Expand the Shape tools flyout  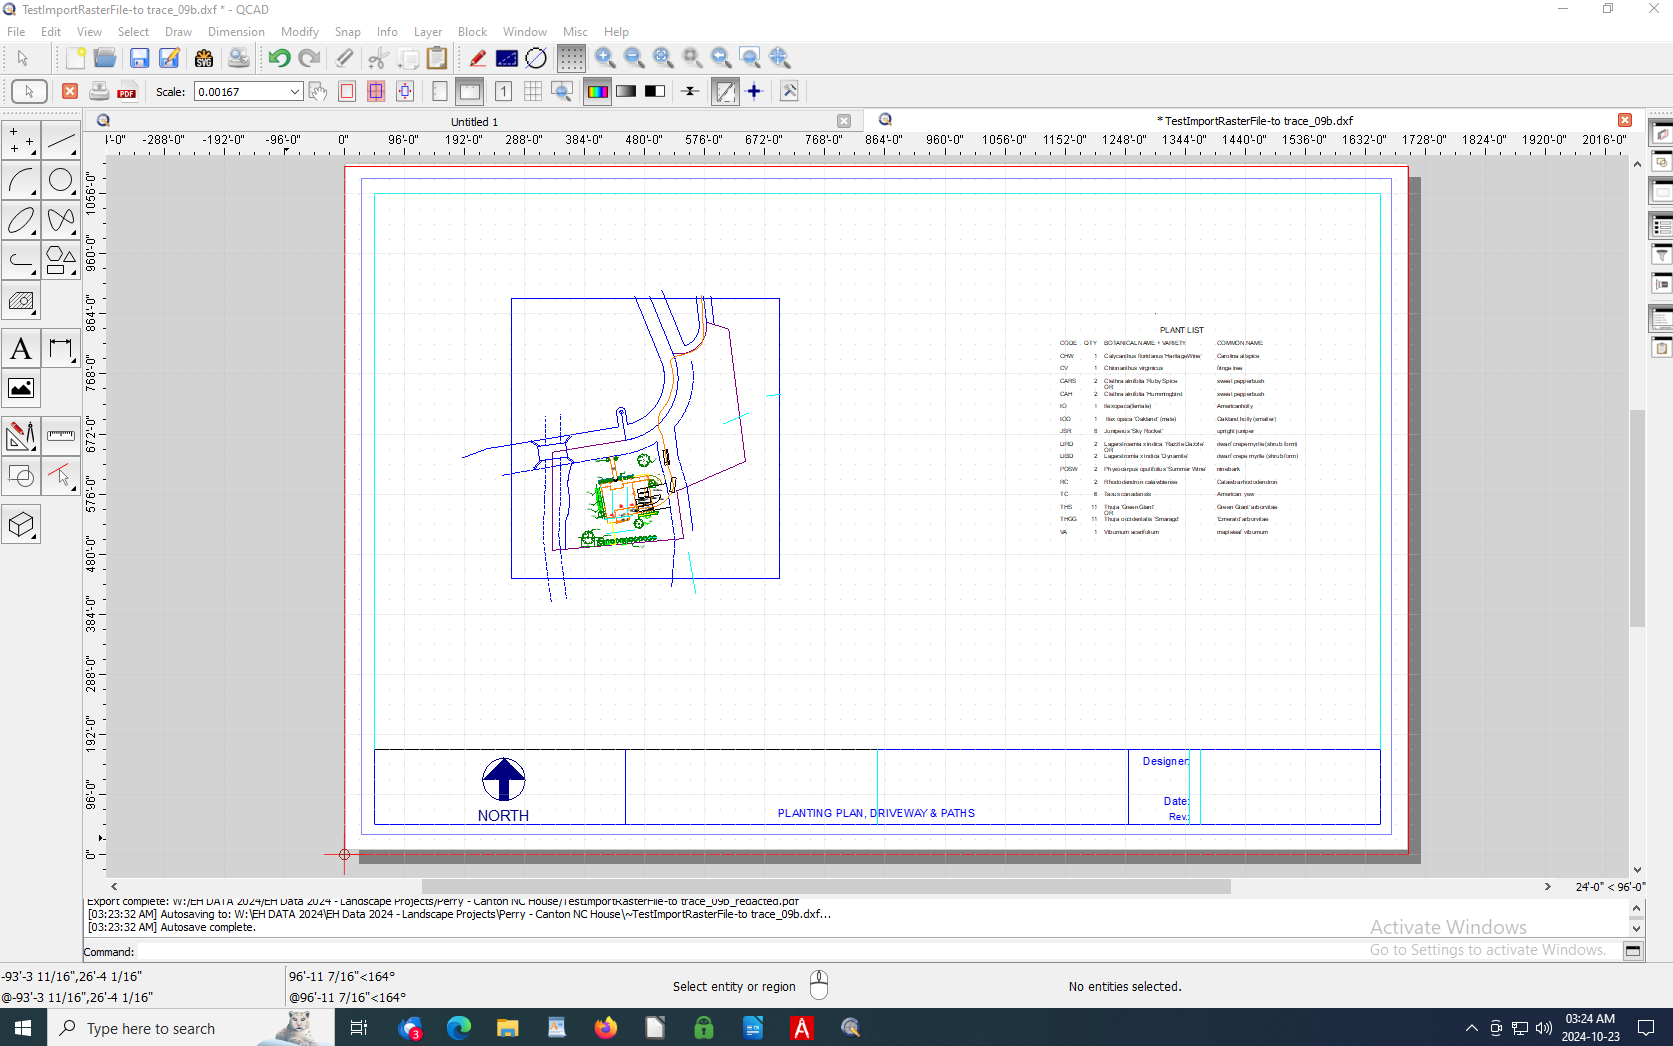coord(61,261)
